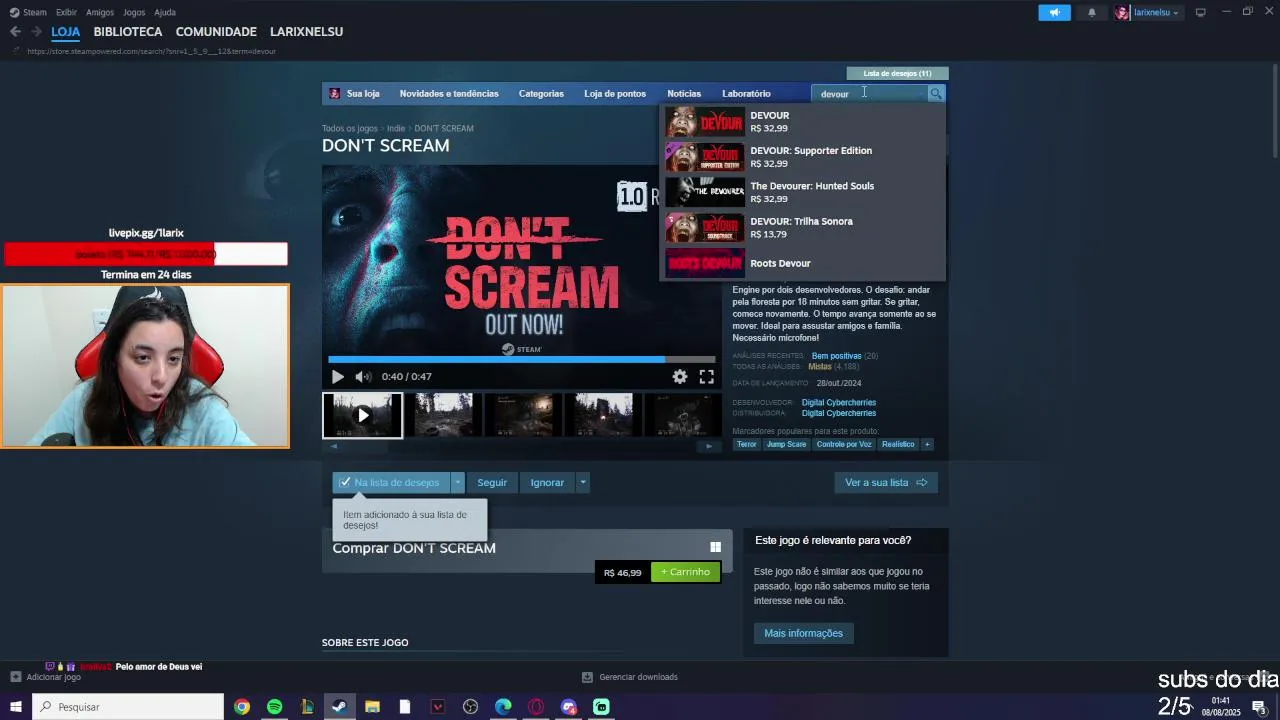Click the page vertical scrollbar
The height and width of the screenshot is (720, 1280).
(x=1274, y=110)
